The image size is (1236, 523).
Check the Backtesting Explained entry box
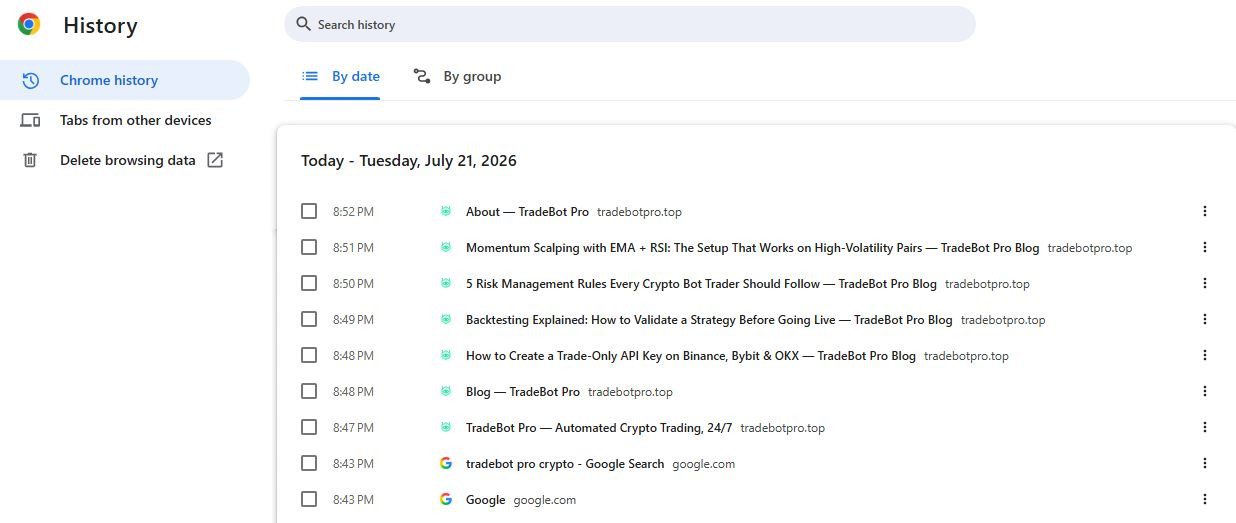pos(309,319)
